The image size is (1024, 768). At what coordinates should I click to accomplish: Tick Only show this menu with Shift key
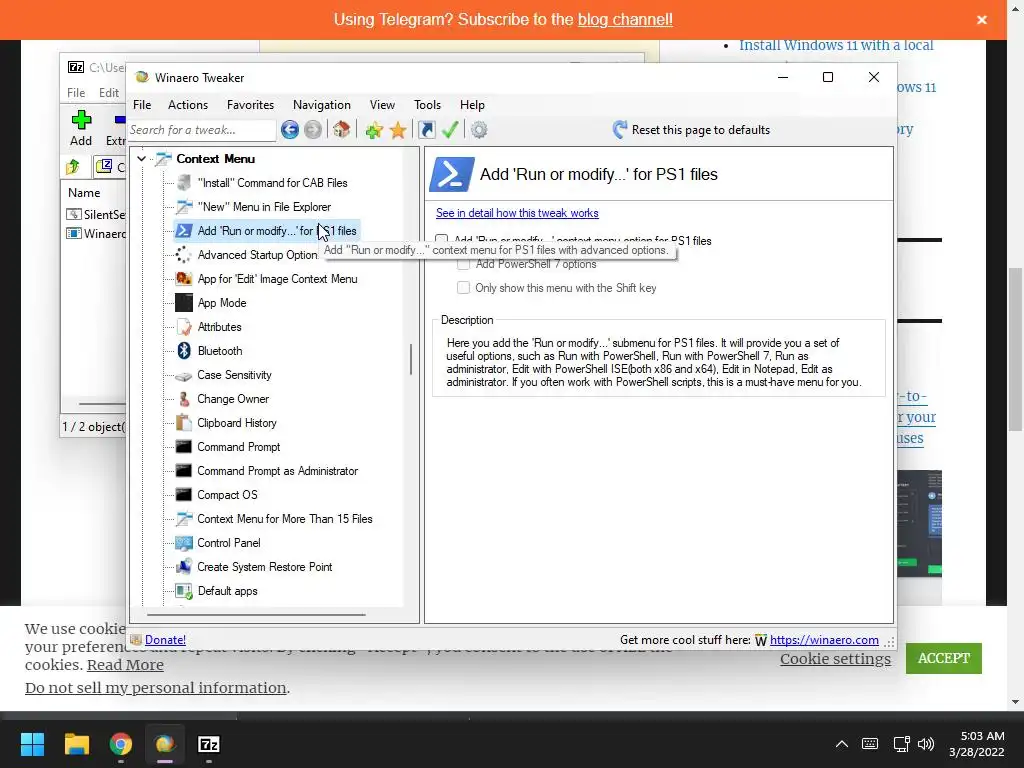click(x=463, y=288)
